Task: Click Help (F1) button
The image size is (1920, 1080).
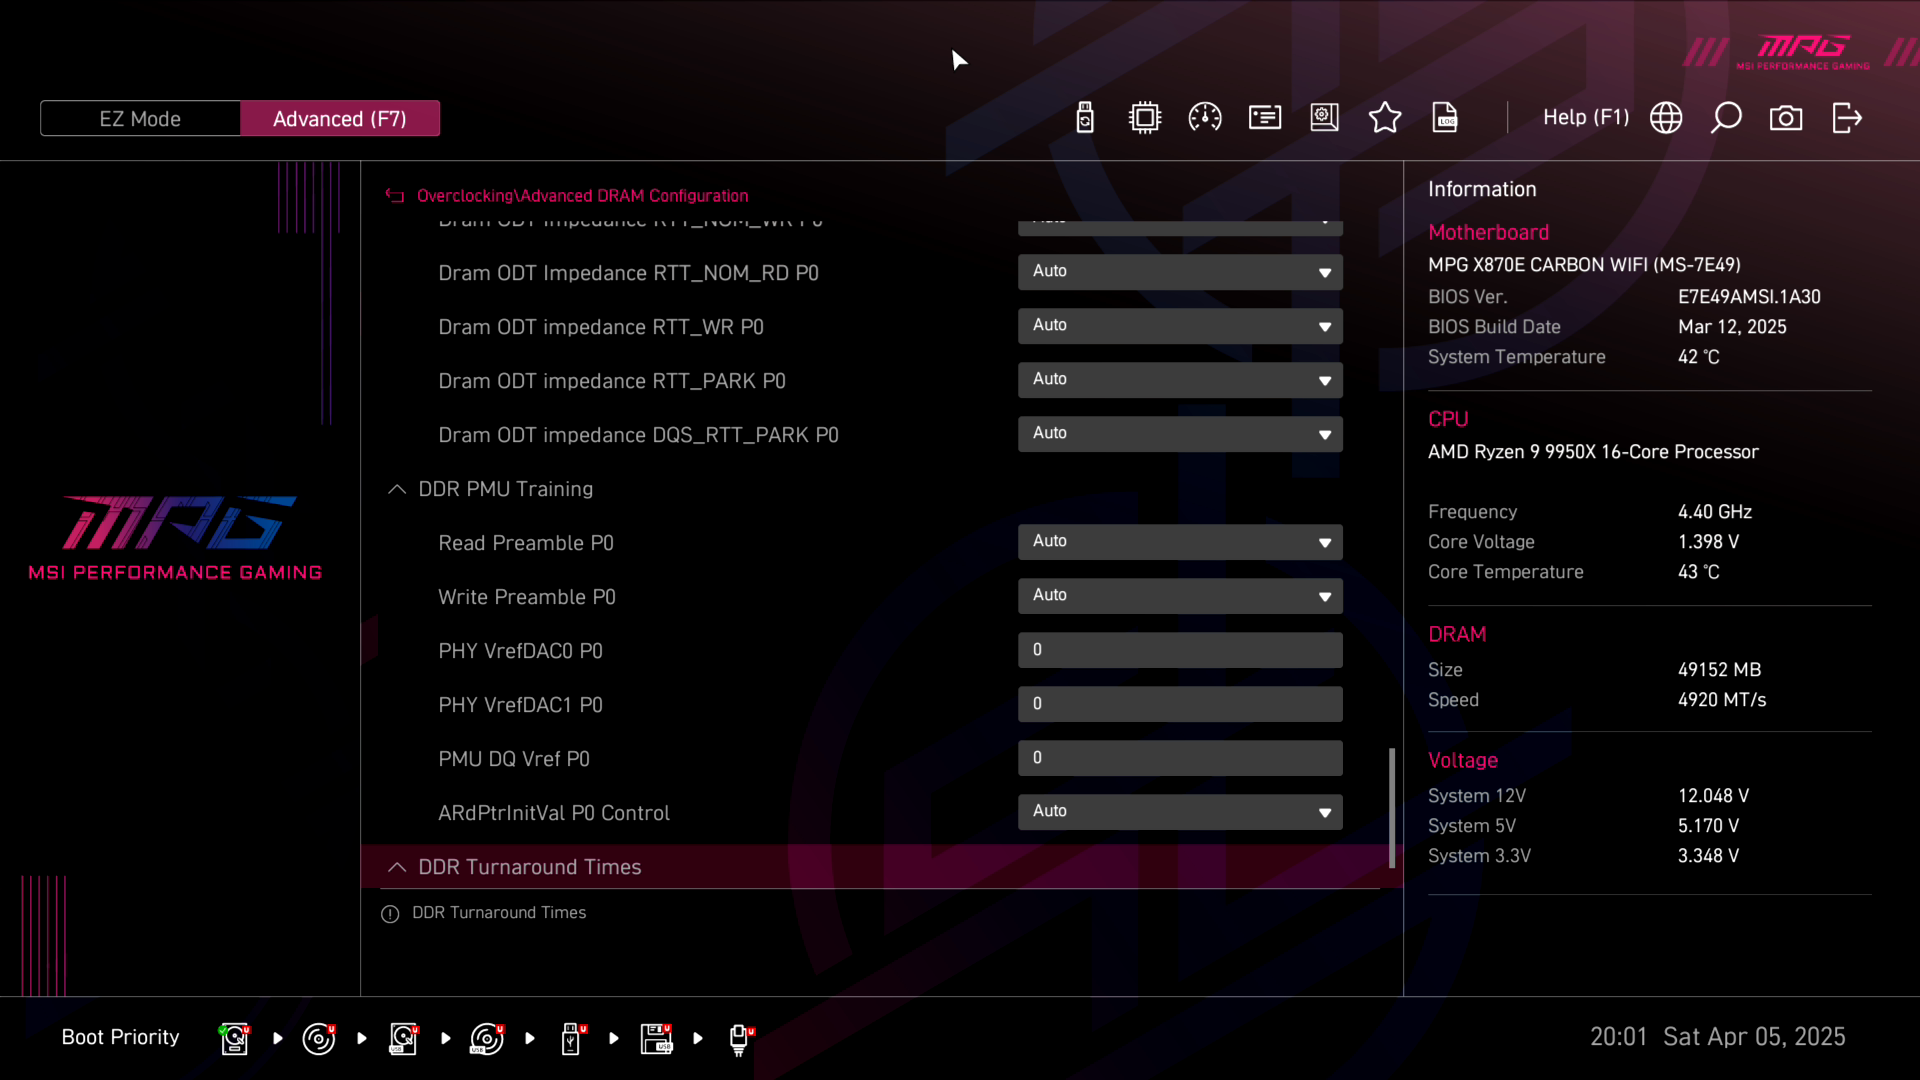Action: pyautogui.click(x=1585, y=118)
